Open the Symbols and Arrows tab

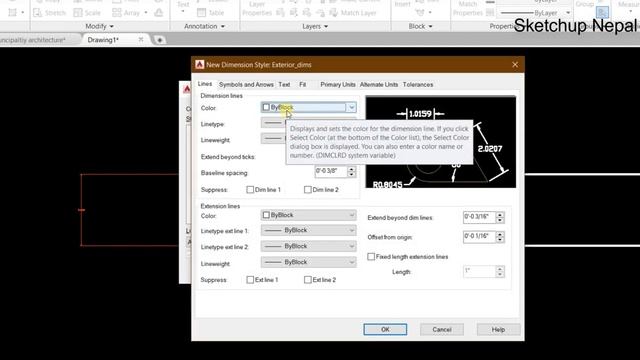246,84
